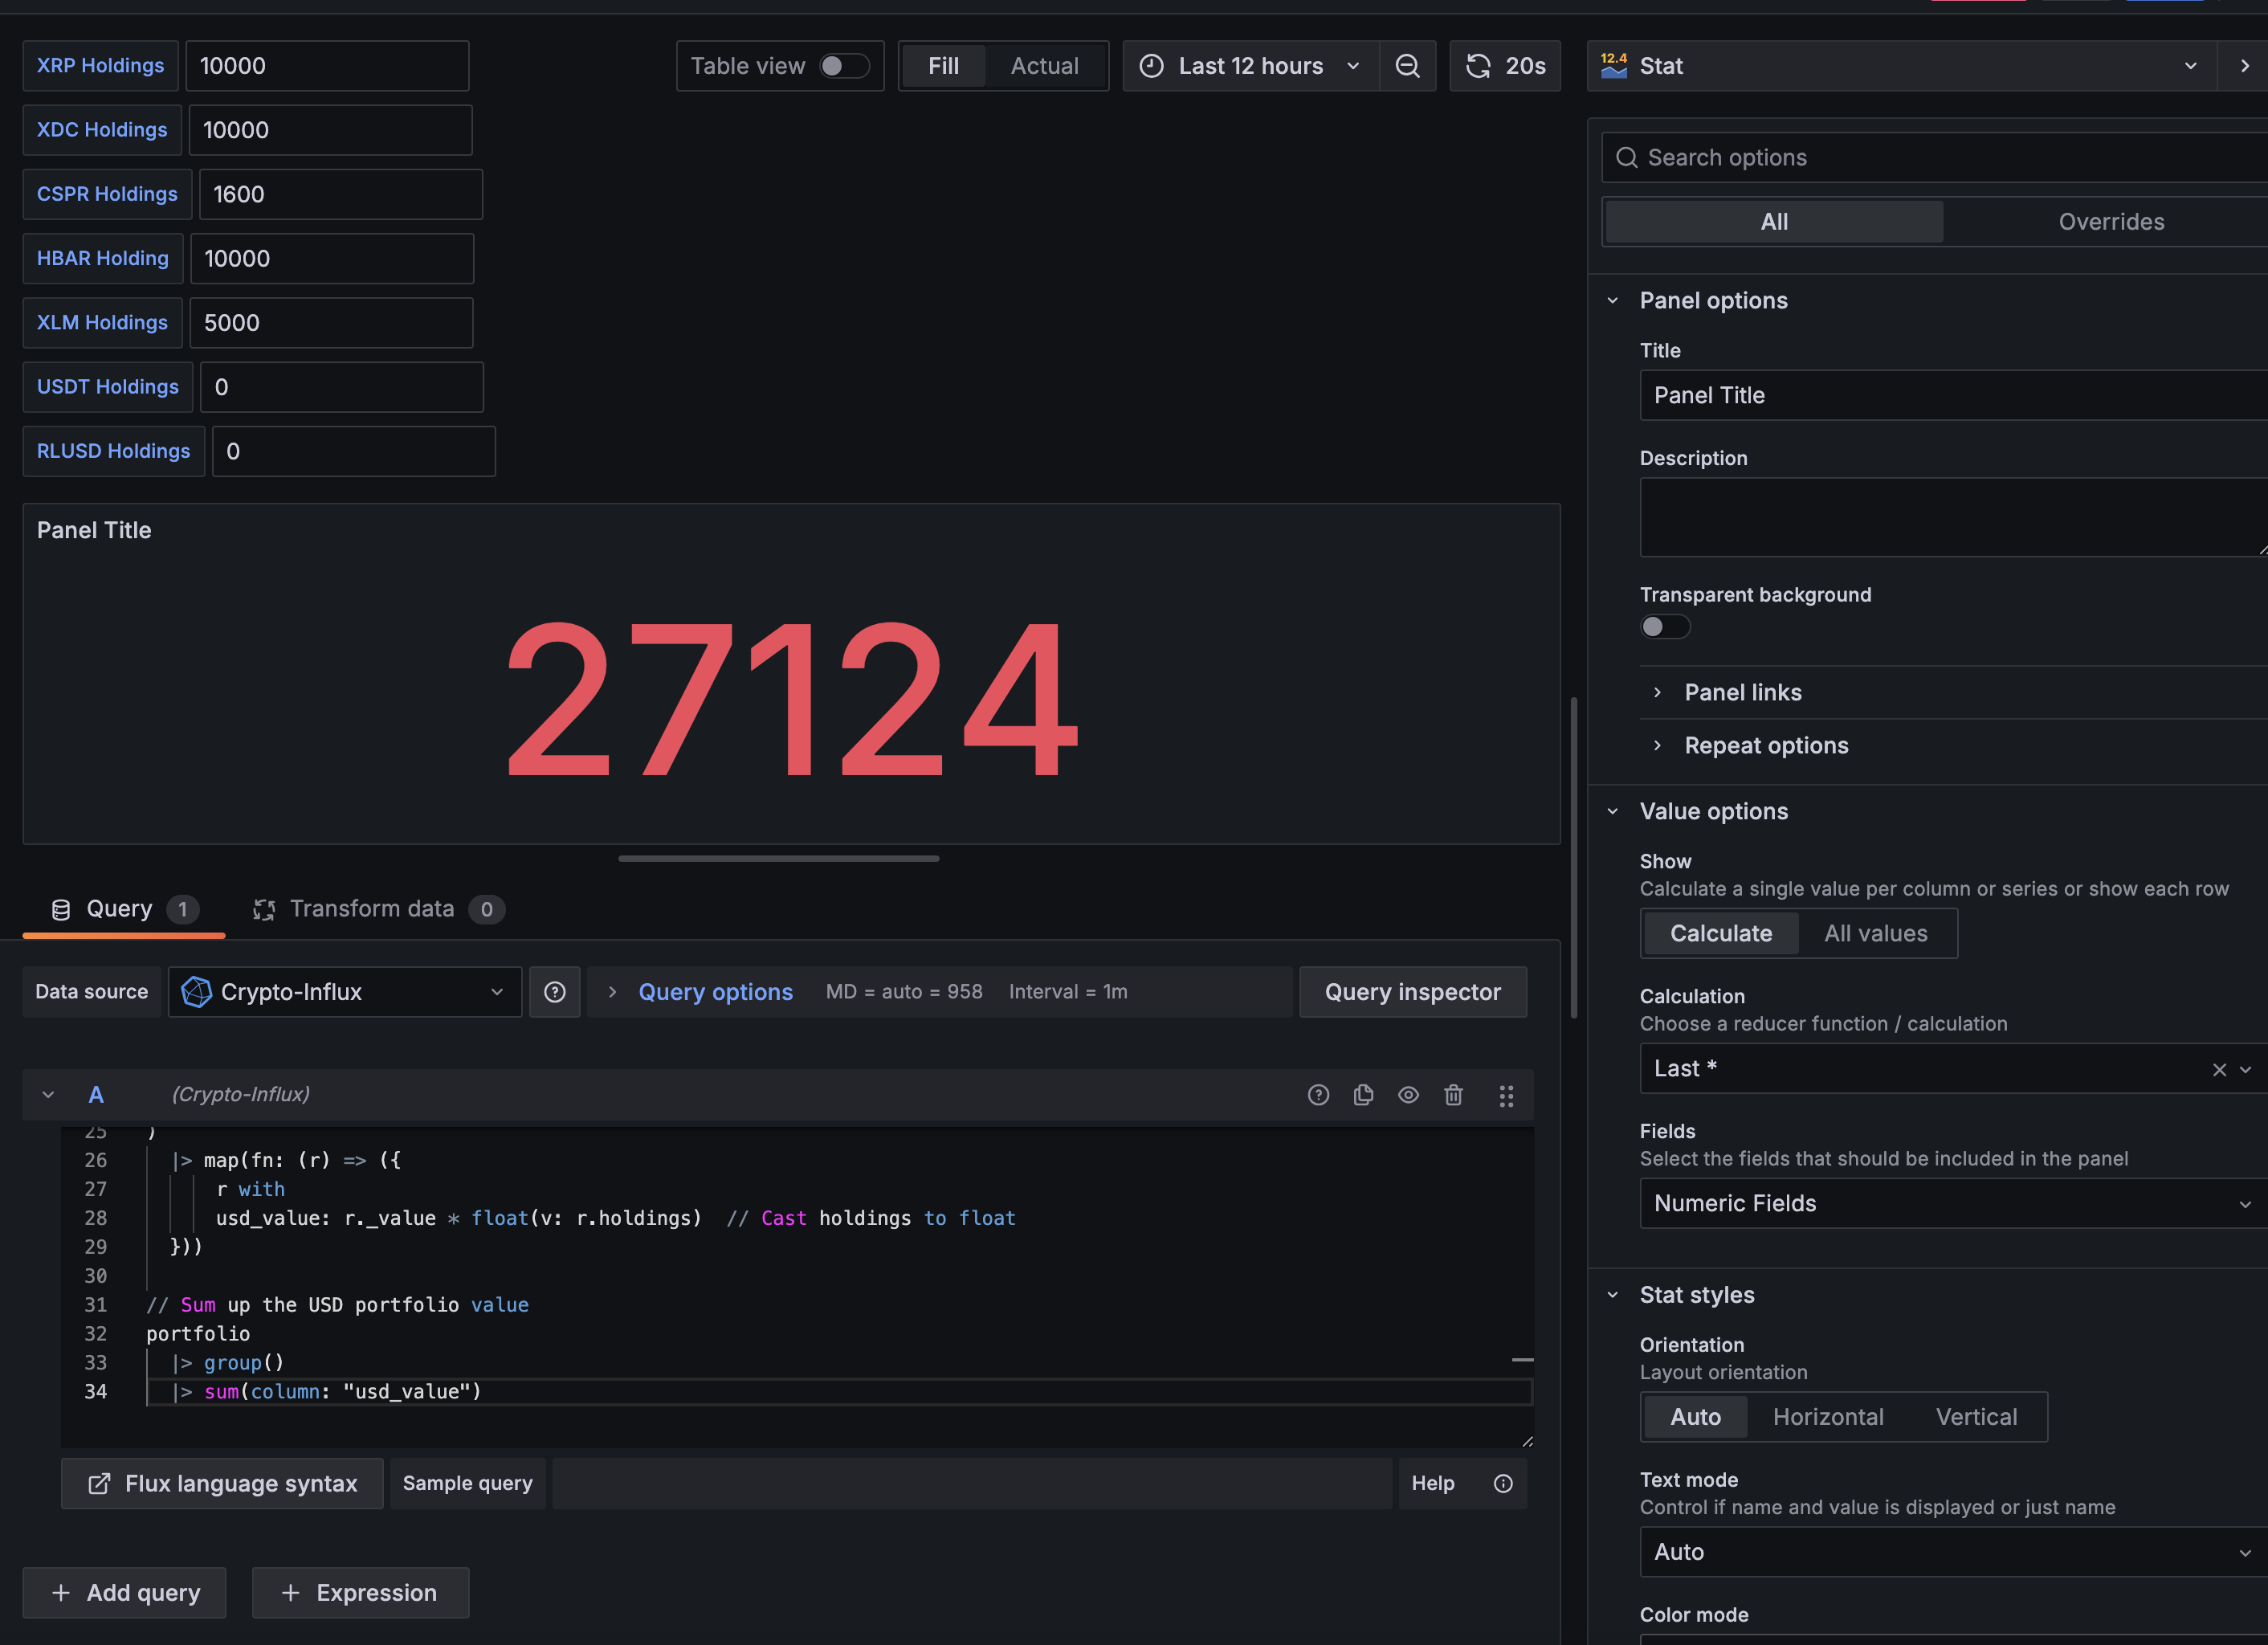Enable the Table view switch
2268x1645 pixels.
tap(843, 66)
